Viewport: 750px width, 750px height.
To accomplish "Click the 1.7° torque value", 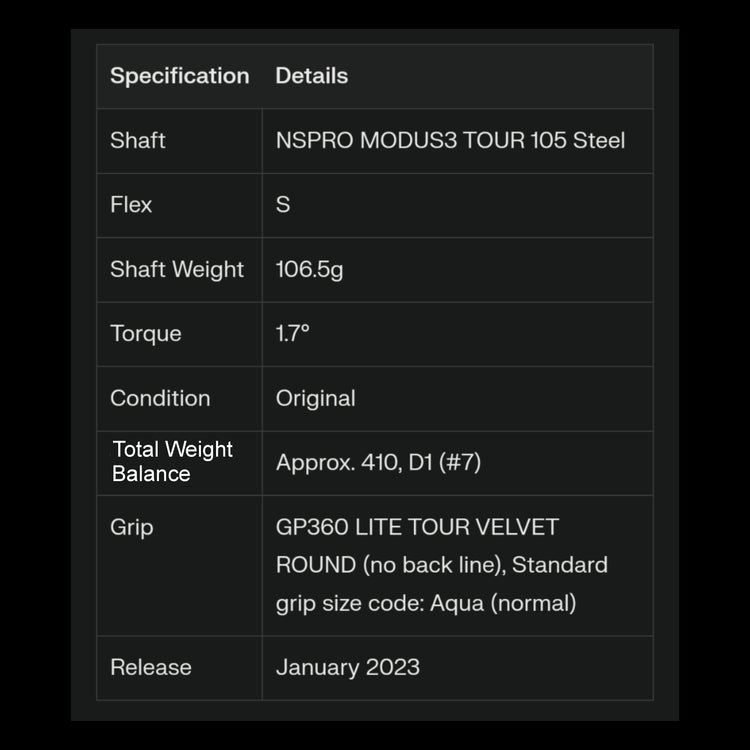I will 293,334.
